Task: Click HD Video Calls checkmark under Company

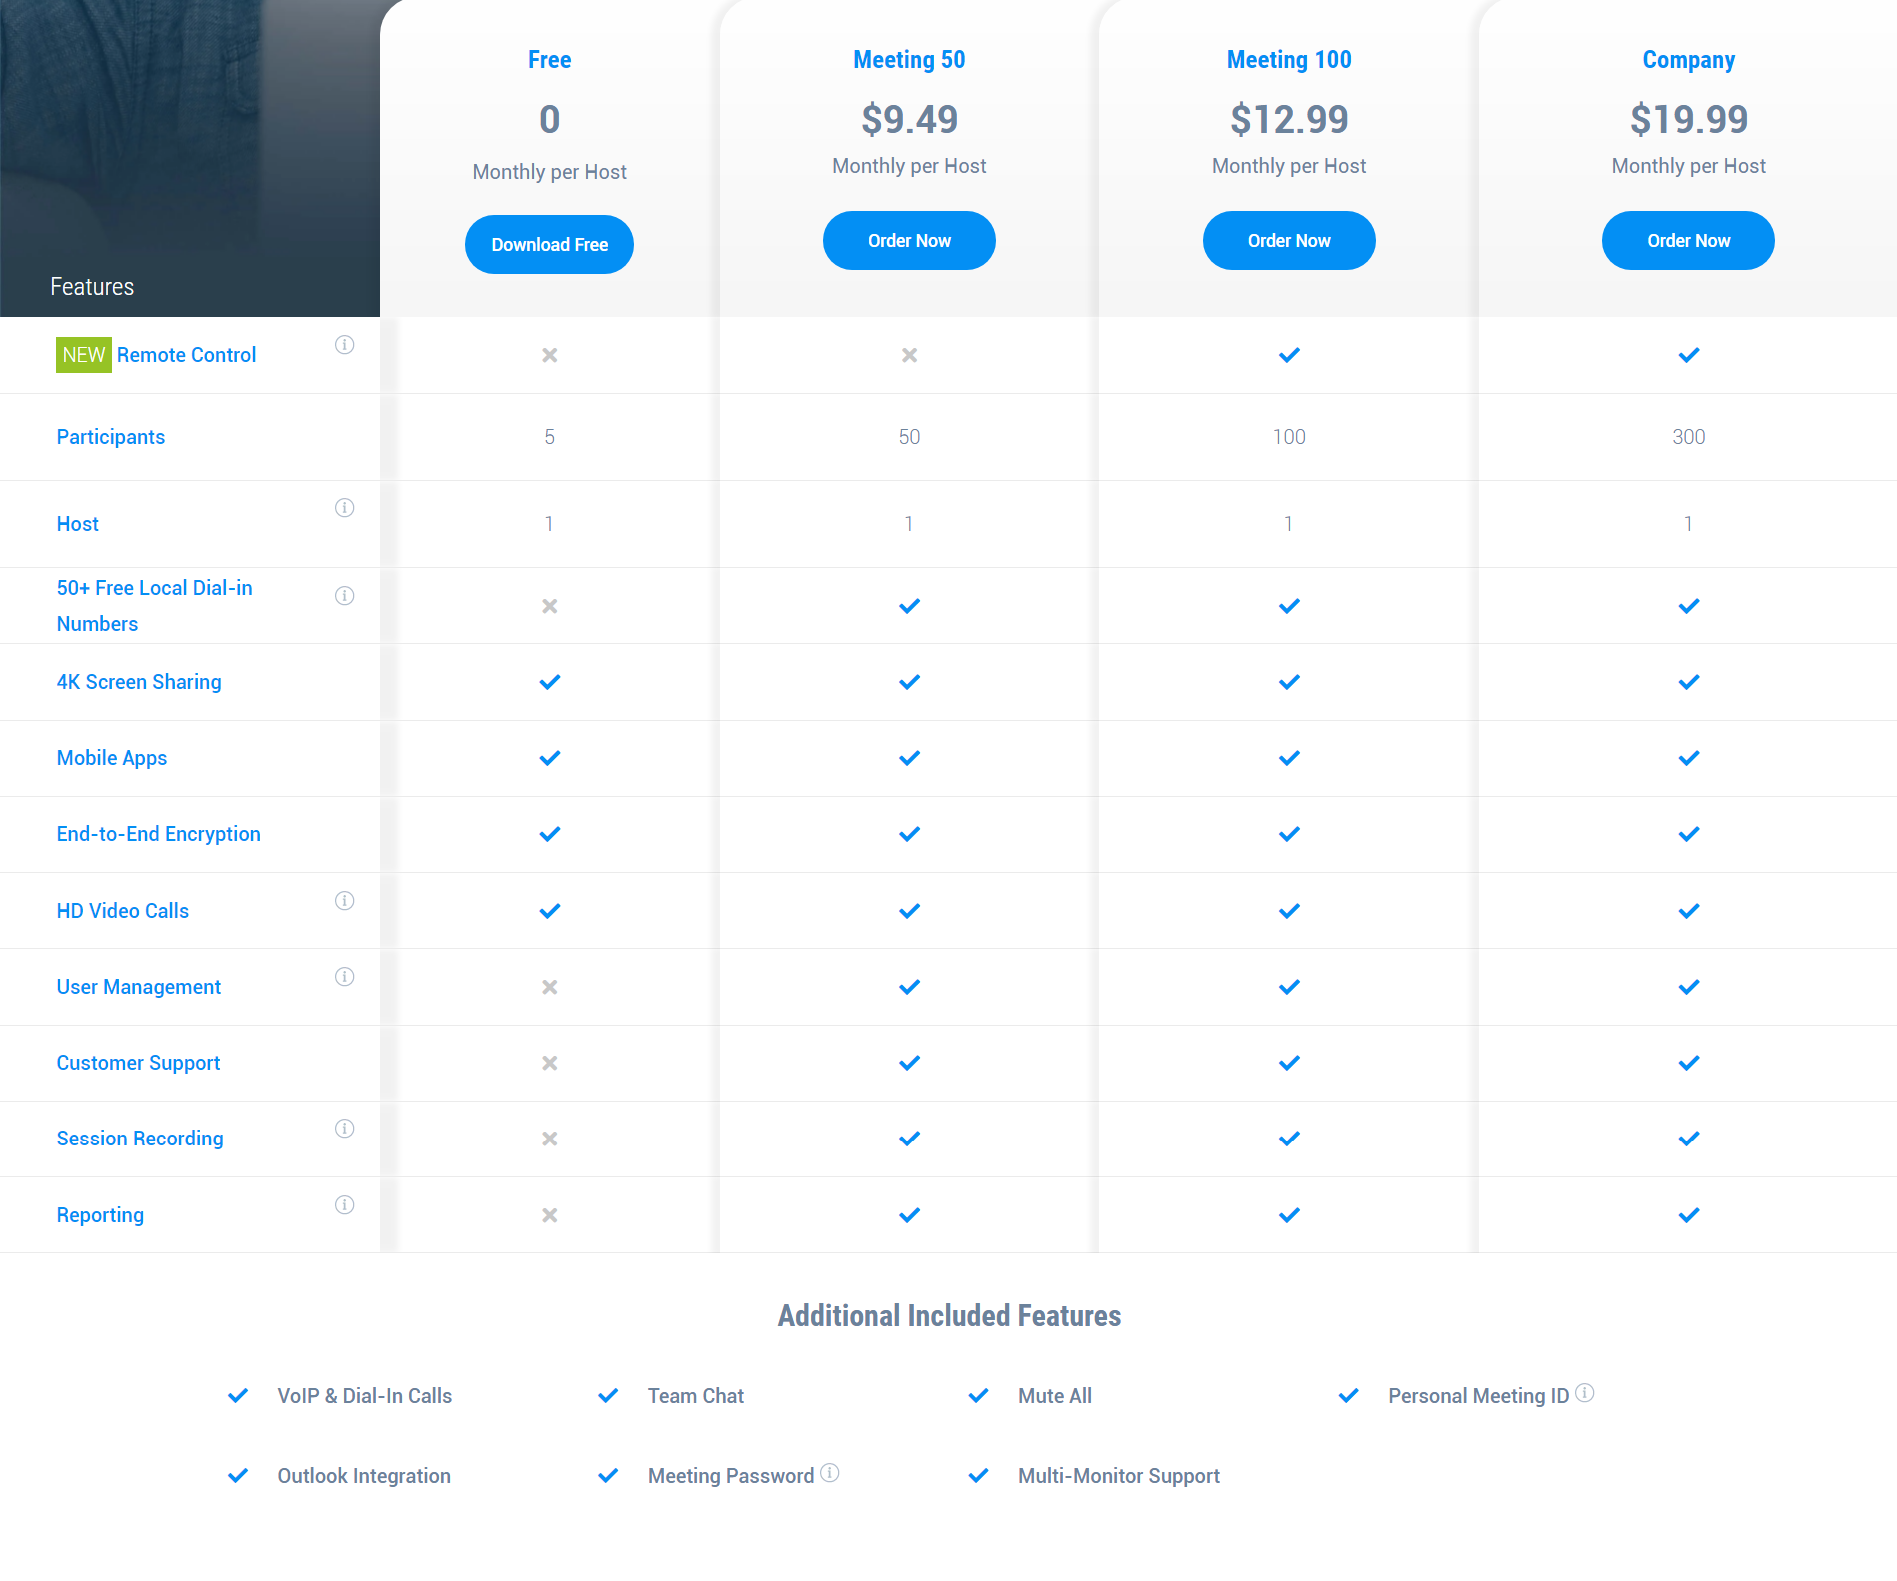Action: click(x=1689, y=911)
